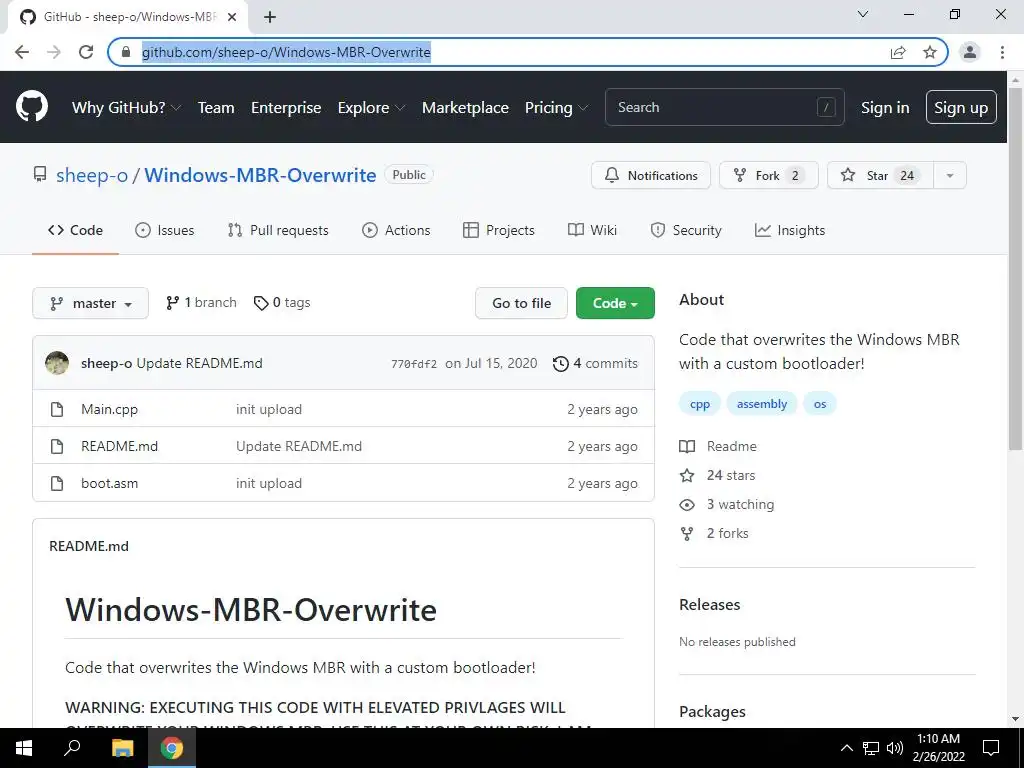Open the tab search chevron in the title bar

(x=863, y=14)
